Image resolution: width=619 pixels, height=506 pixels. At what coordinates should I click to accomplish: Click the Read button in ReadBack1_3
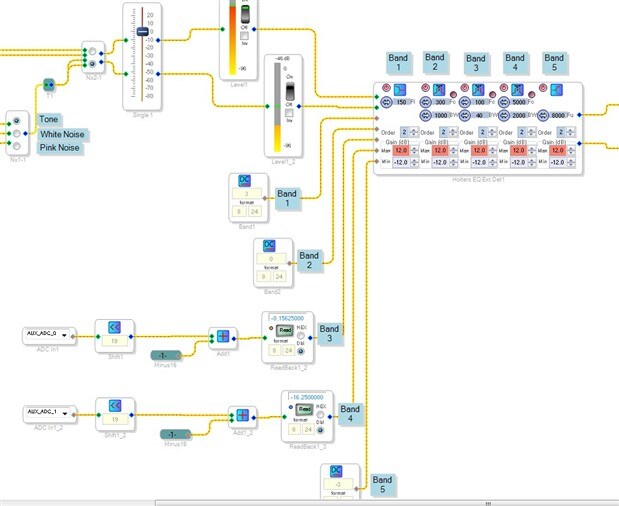304,409
